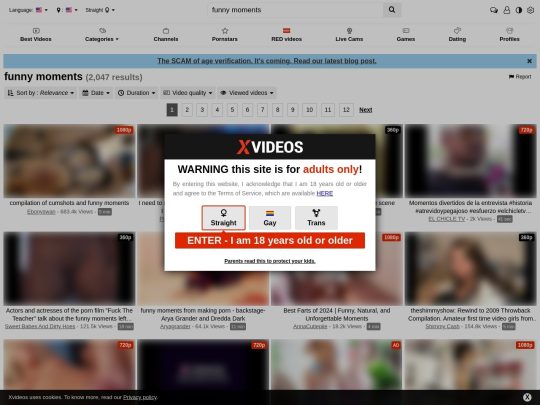Image resolution: width=540 pixels, height=405 pixels.
Task: Go to results page 2
Action: 187,110
